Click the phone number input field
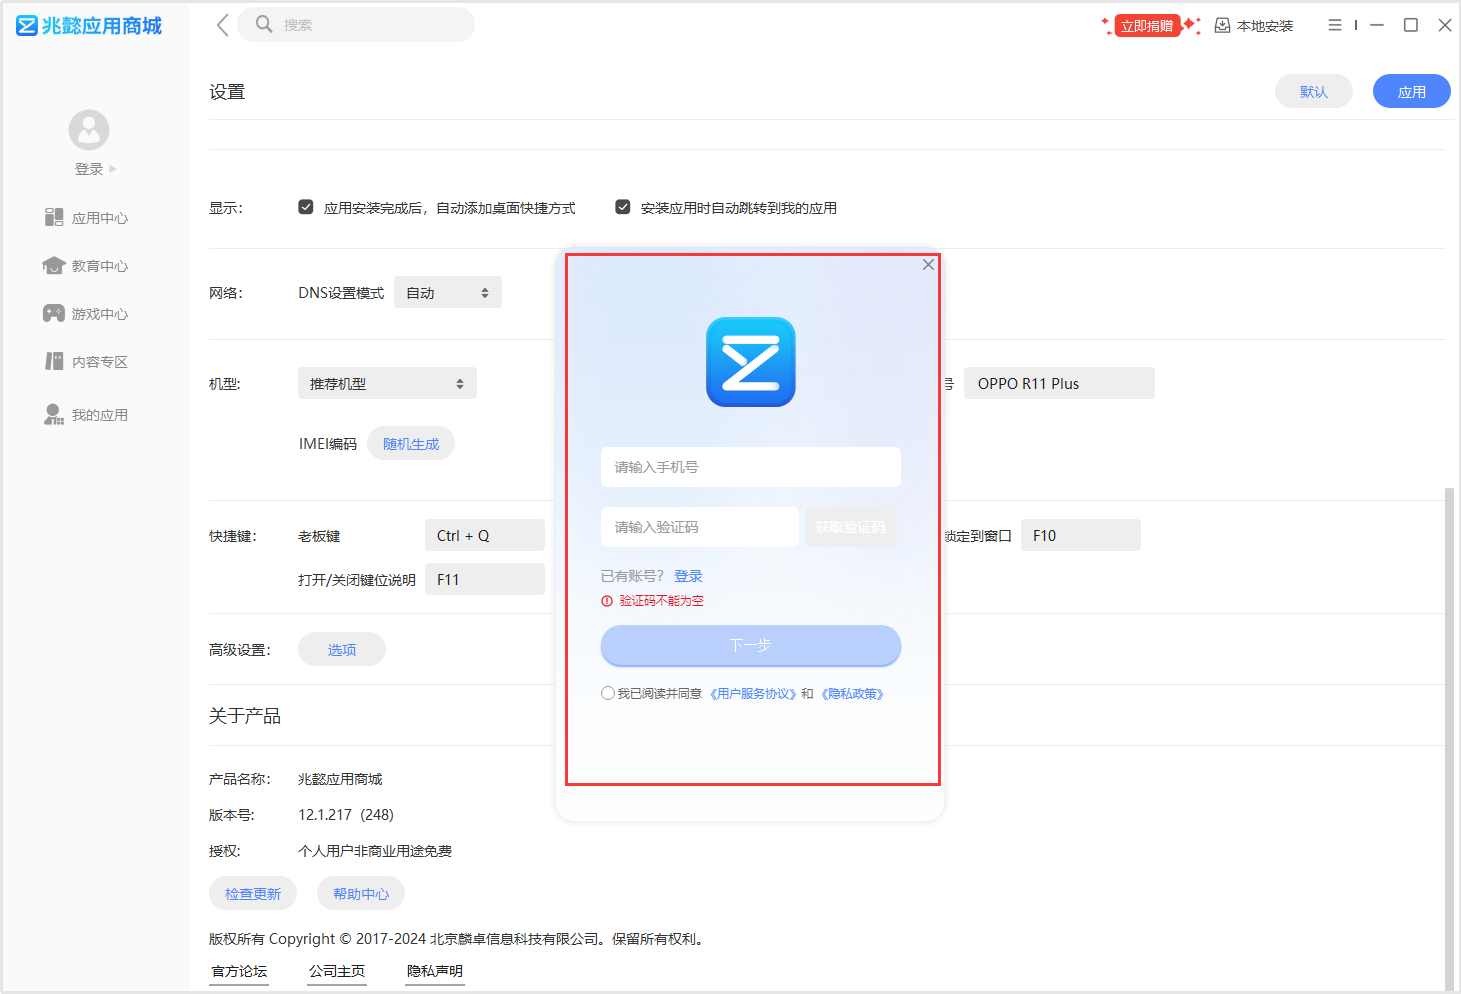The width and height of the screenshot is (1461, 994). [750, 467]
